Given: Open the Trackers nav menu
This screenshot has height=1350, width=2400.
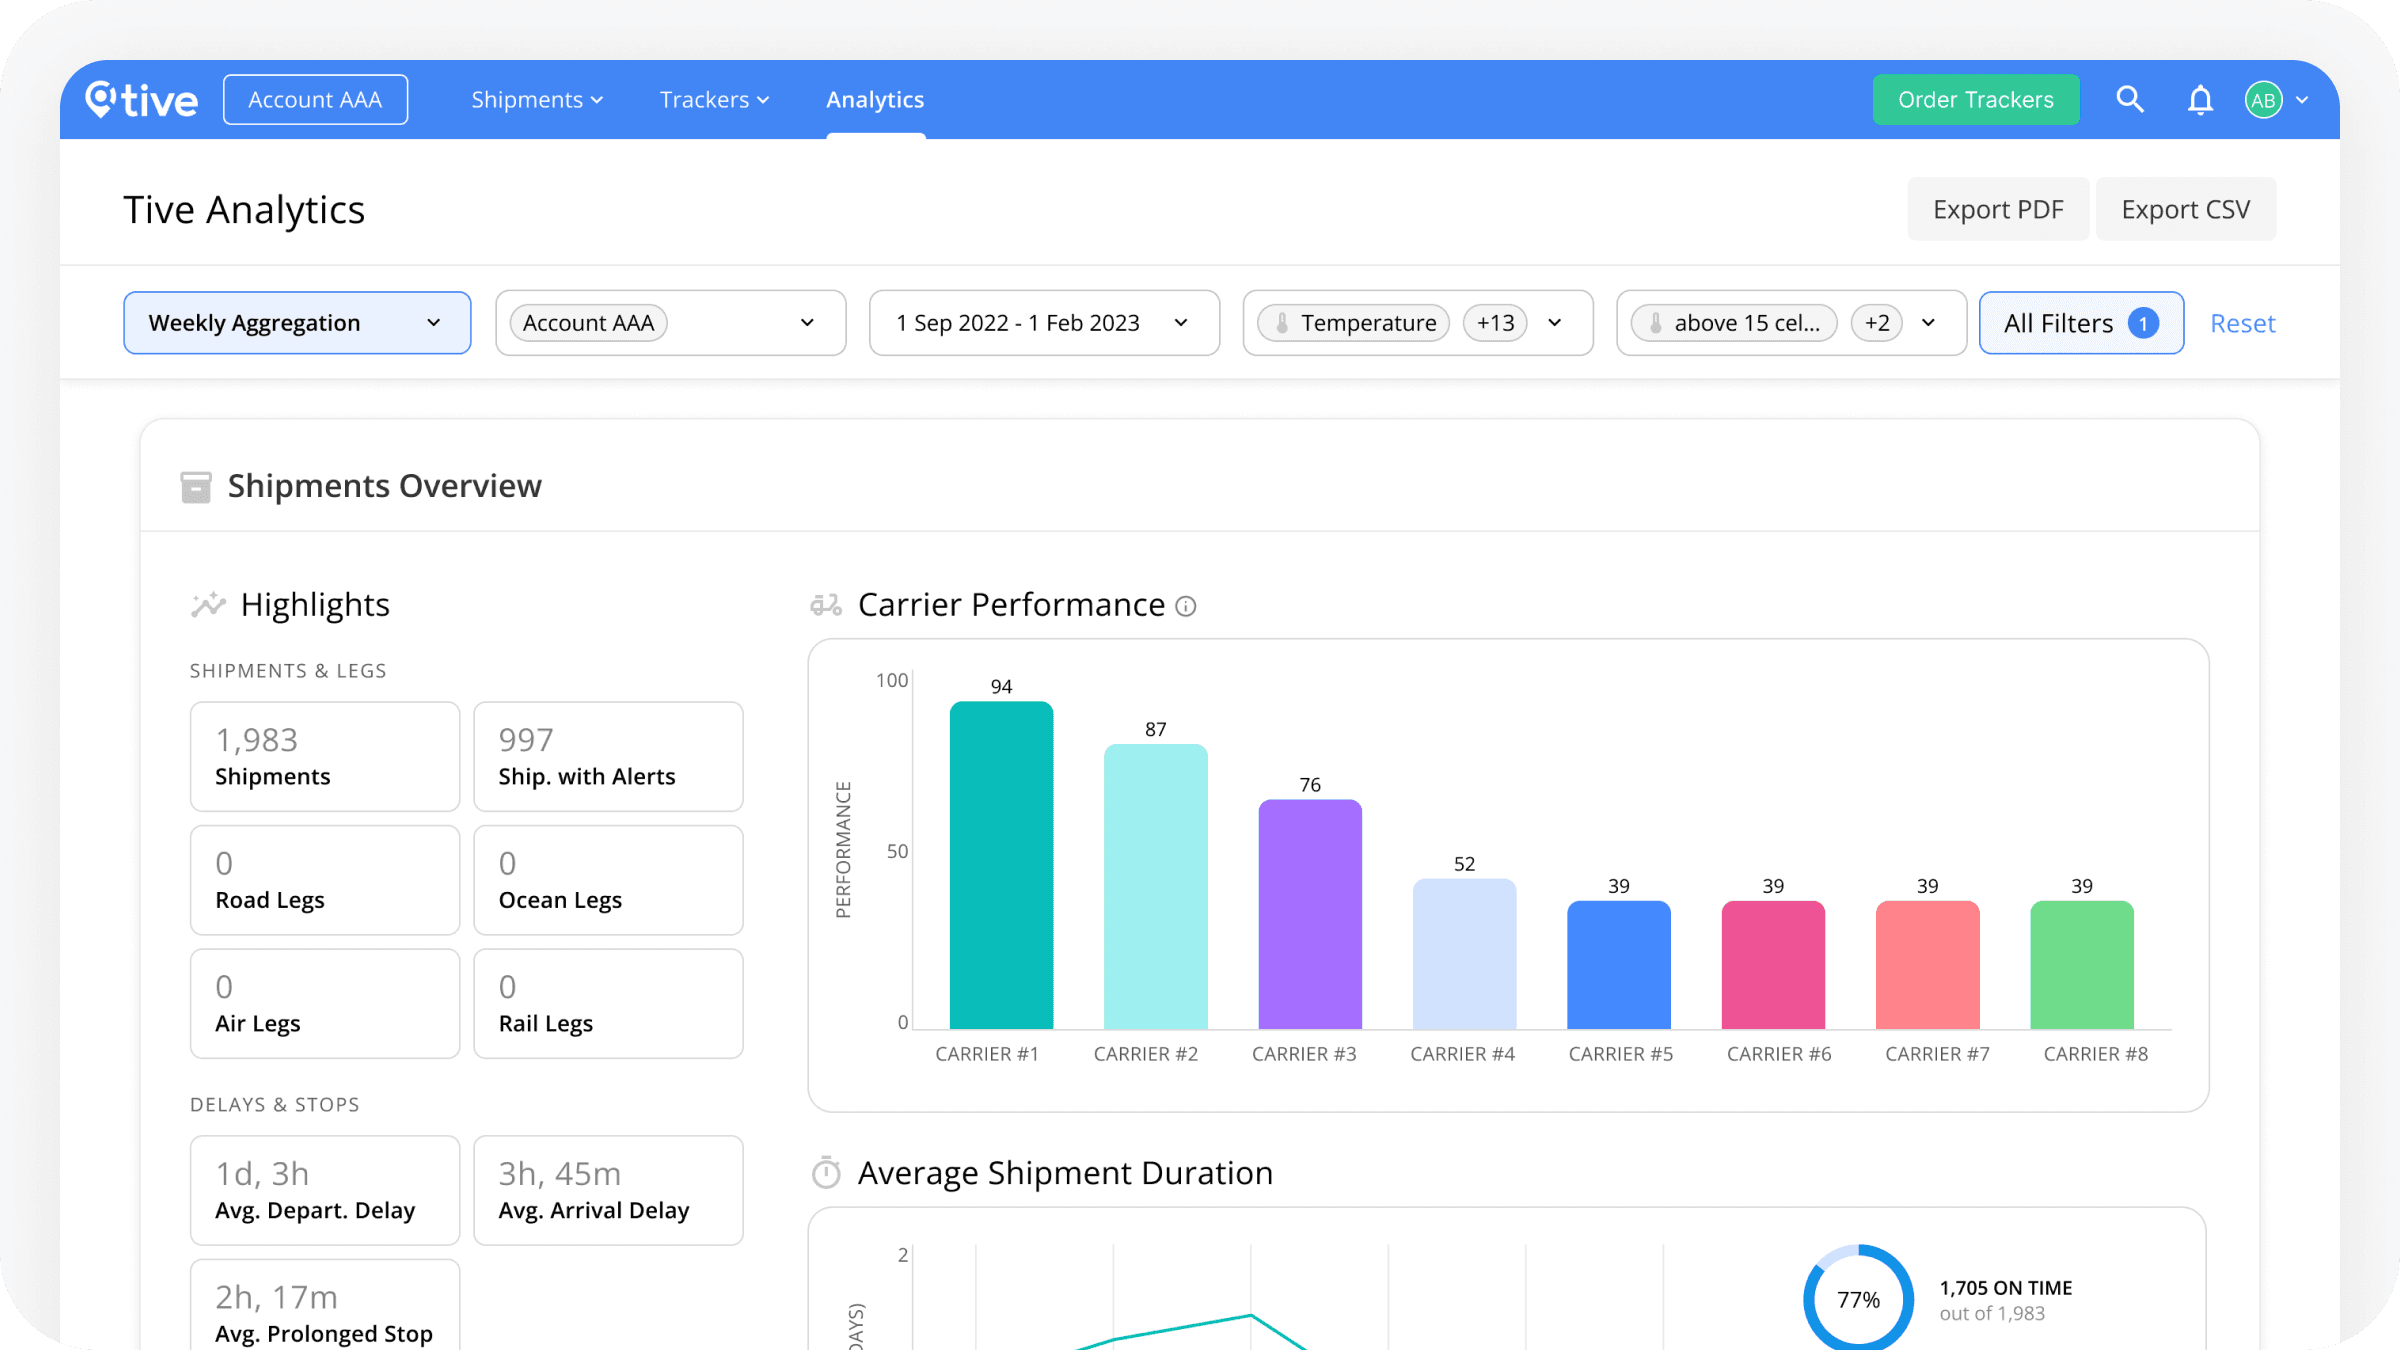Looking at the screenshot, I should click(714, 100).
